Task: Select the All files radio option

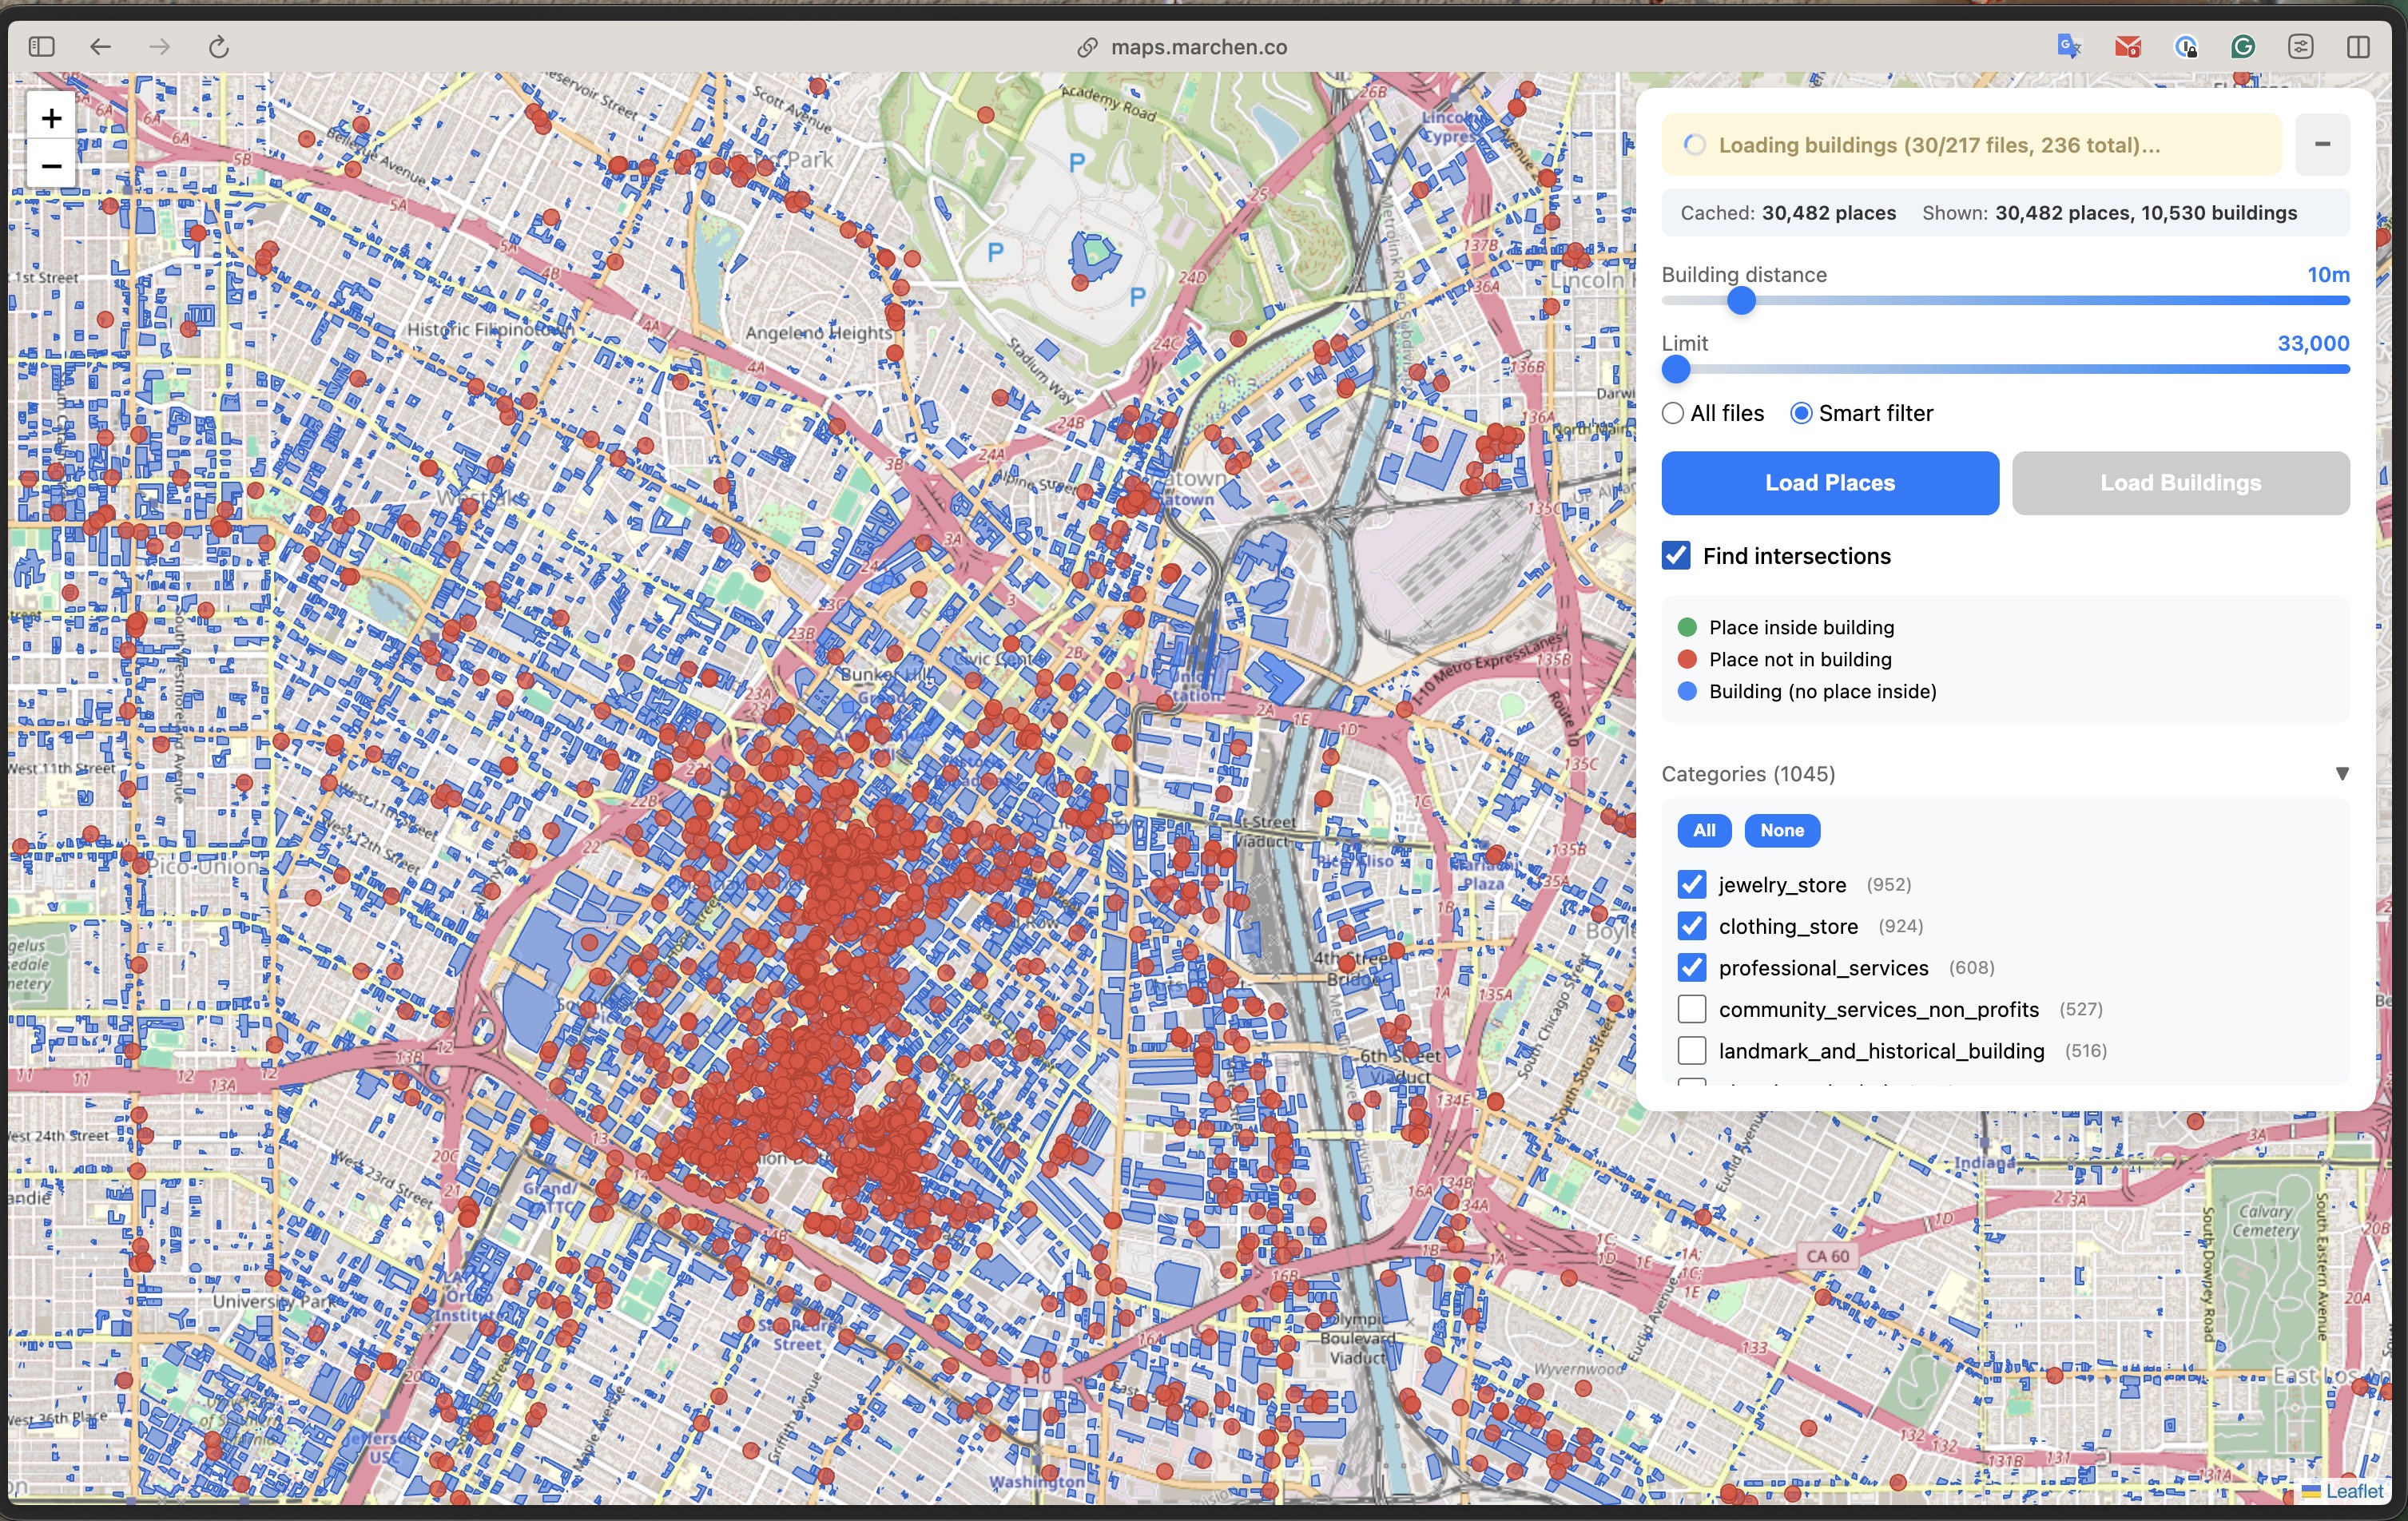Action: [1673, 413]
